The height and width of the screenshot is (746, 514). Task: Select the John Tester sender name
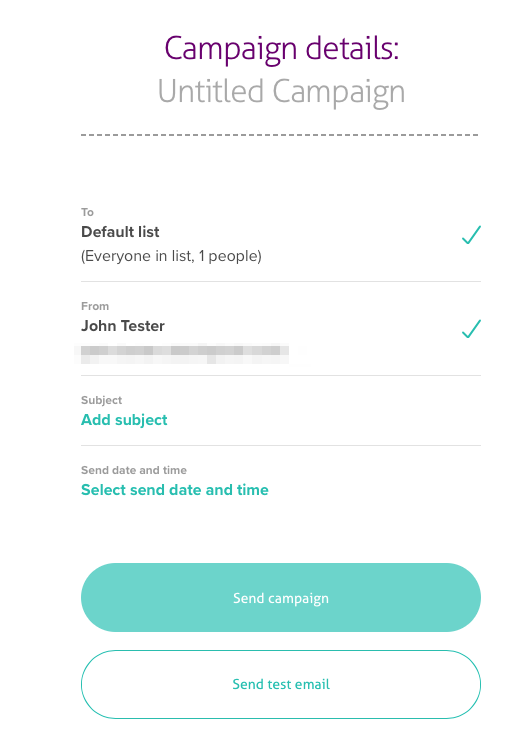(123, 326)
